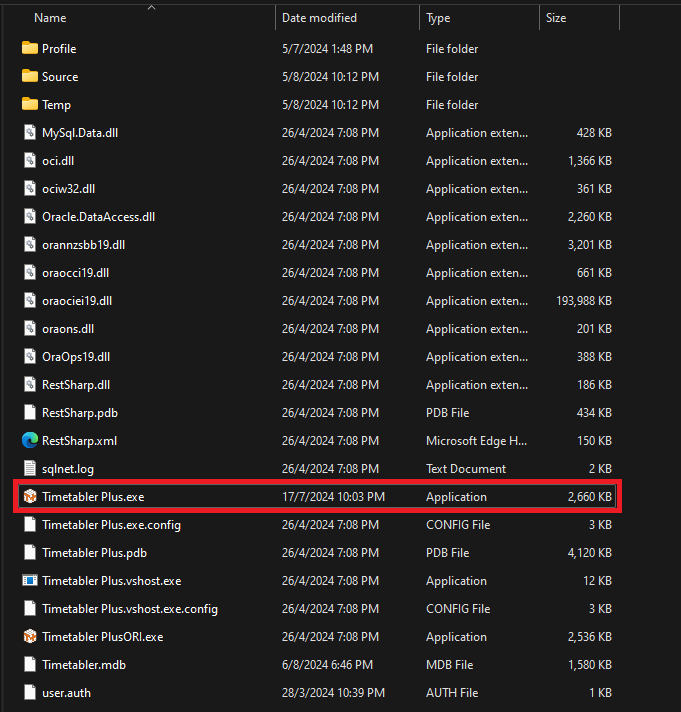The width and height of the screenshot is (681, 712).
Task: Select the oraociei19.dll file row
Action: pos(77,301)
